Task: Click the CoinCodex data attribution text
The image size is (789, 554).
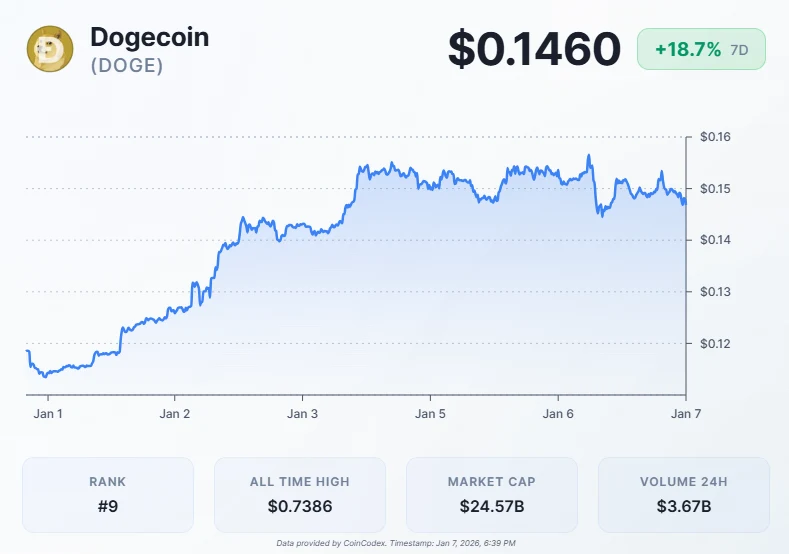Action: (395, 543)
